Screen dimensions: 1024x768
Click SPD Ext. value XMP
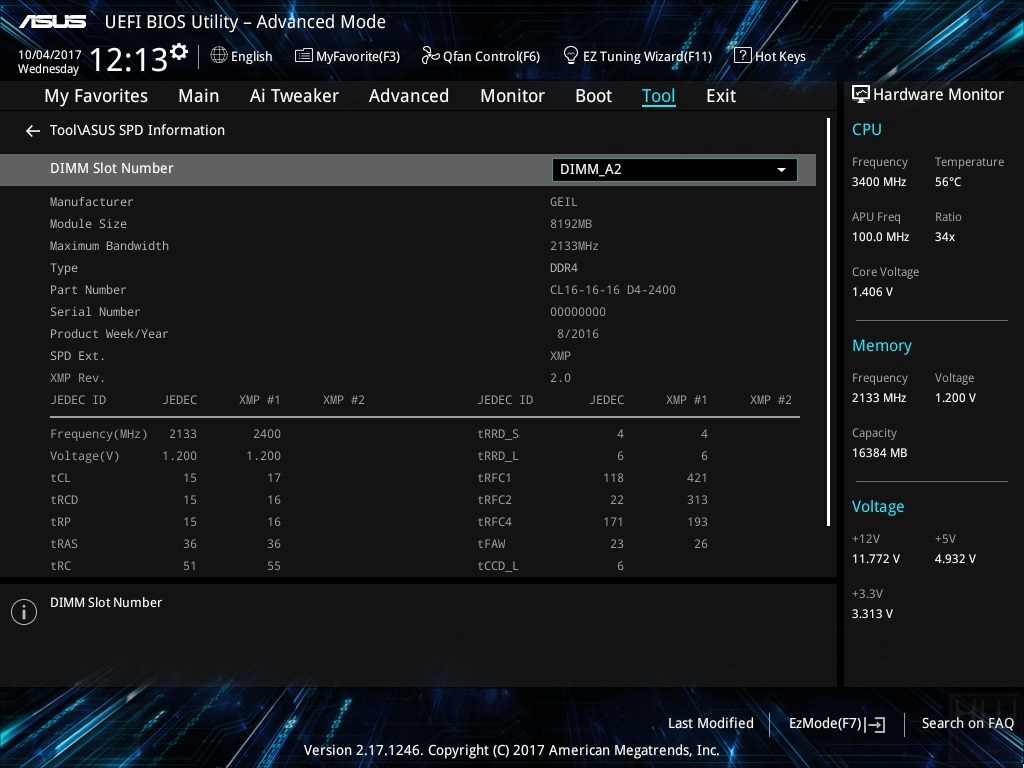pos(560,356)
